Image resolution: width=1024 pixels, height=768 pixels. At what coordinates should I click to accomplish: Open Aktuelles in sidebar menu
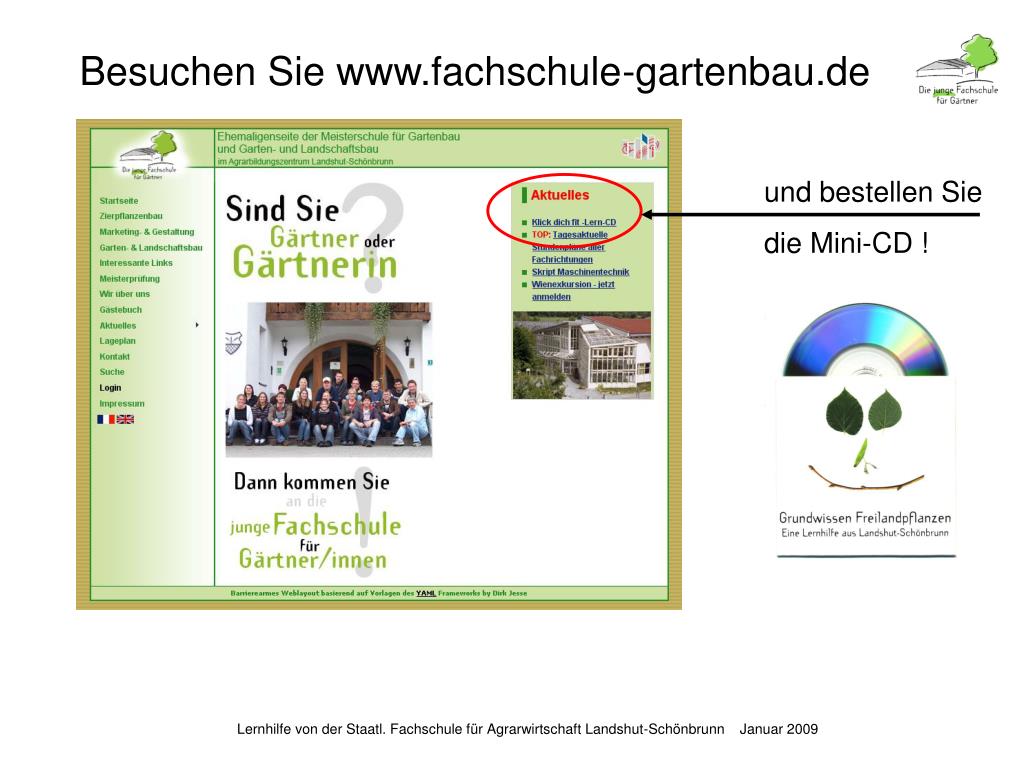[x=118, y=325]
